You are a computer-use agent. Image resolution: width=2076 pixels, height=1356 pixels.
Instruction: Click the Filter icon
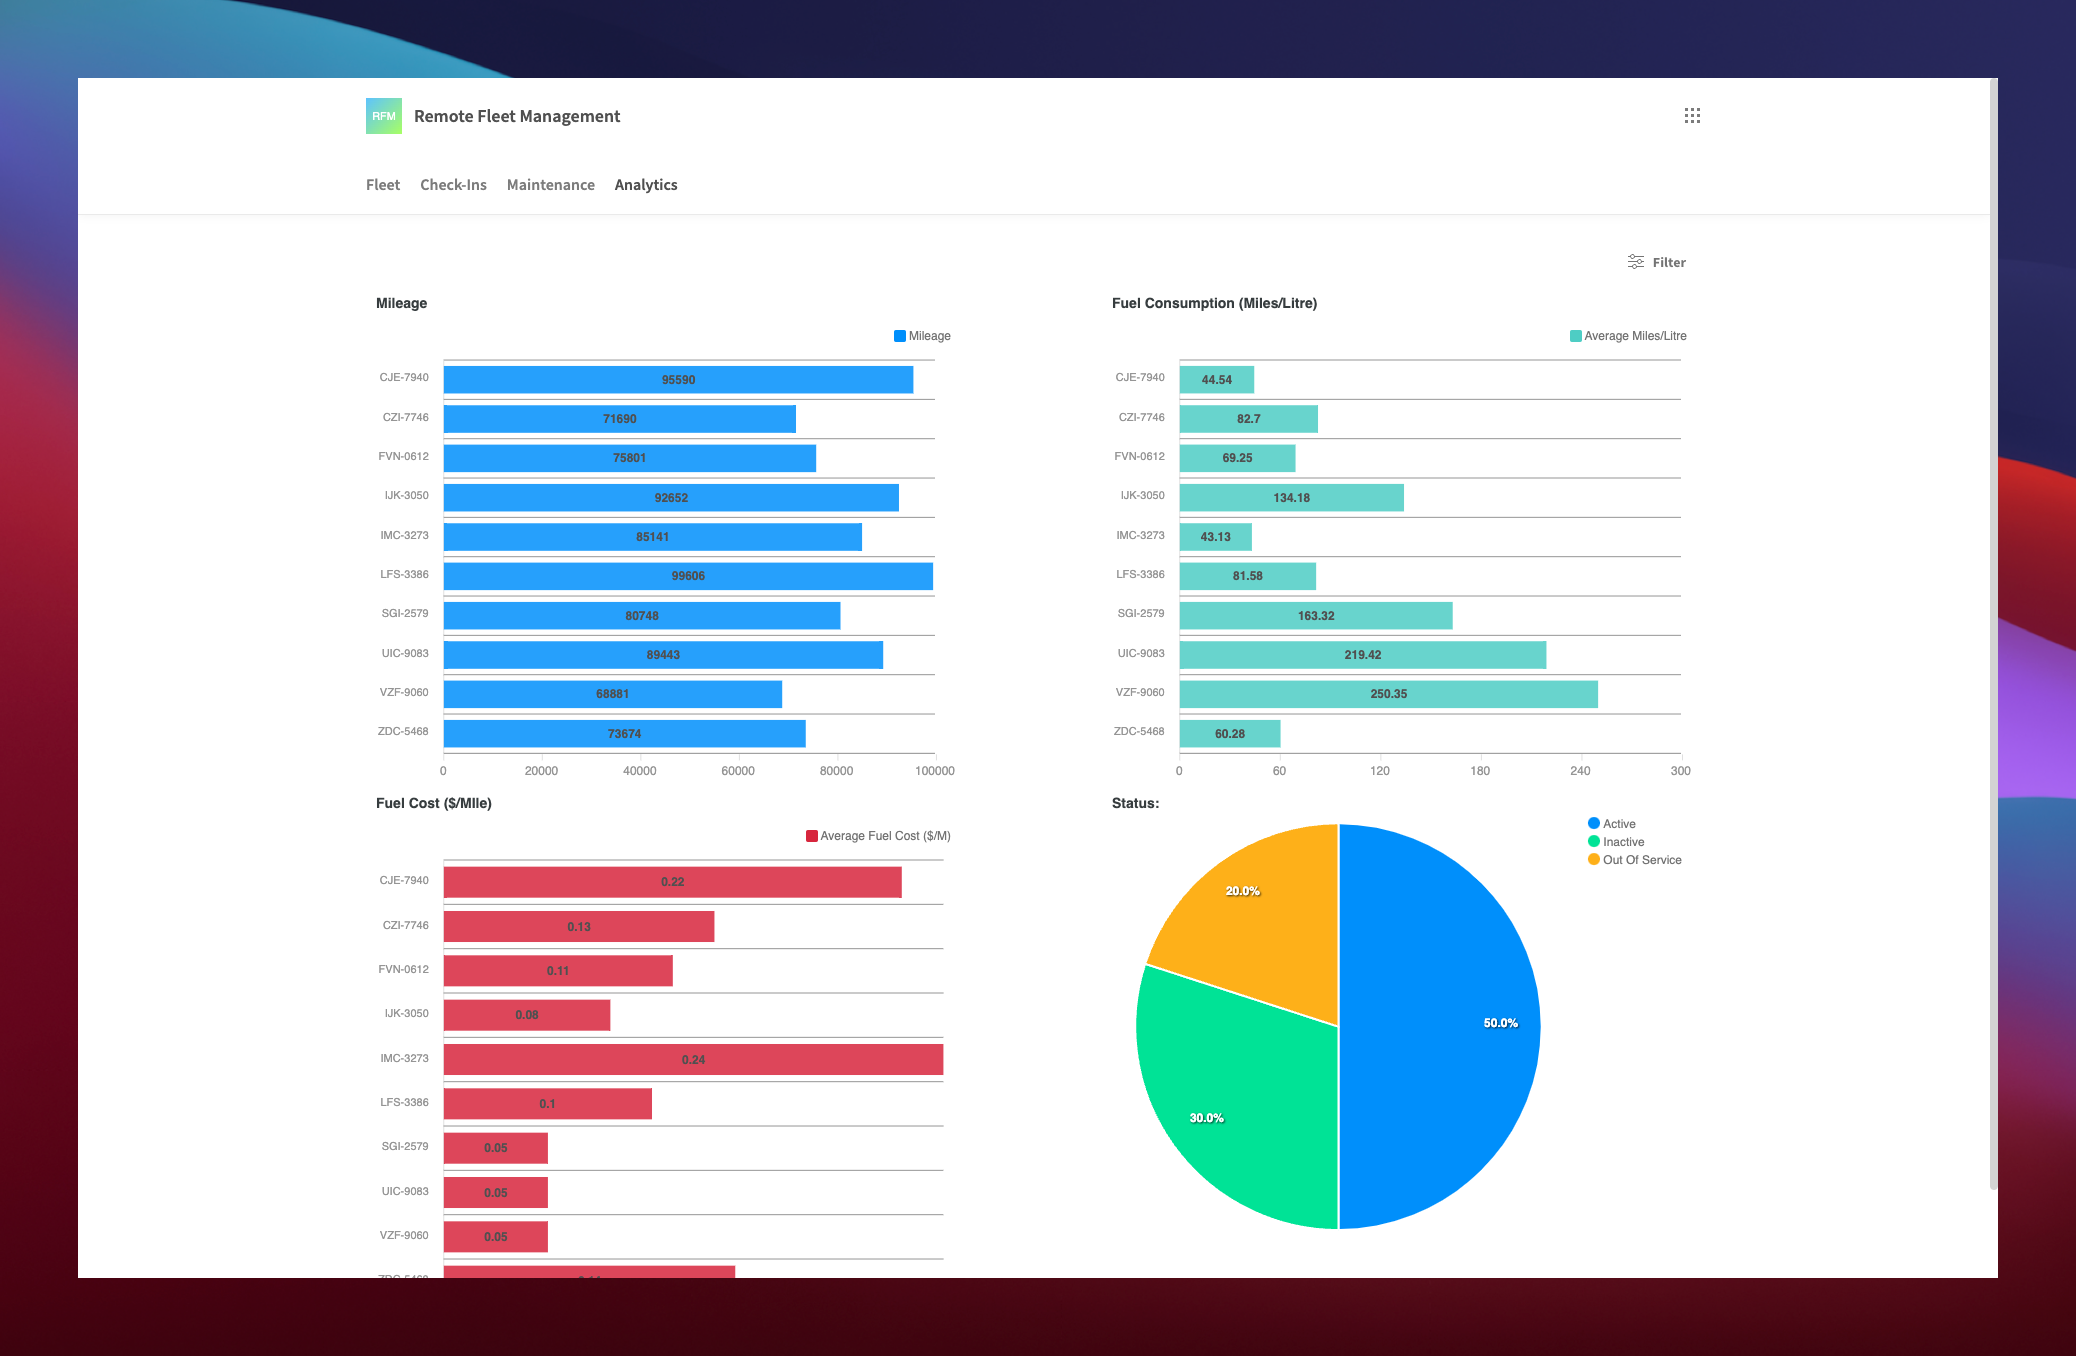(1635, 261)
